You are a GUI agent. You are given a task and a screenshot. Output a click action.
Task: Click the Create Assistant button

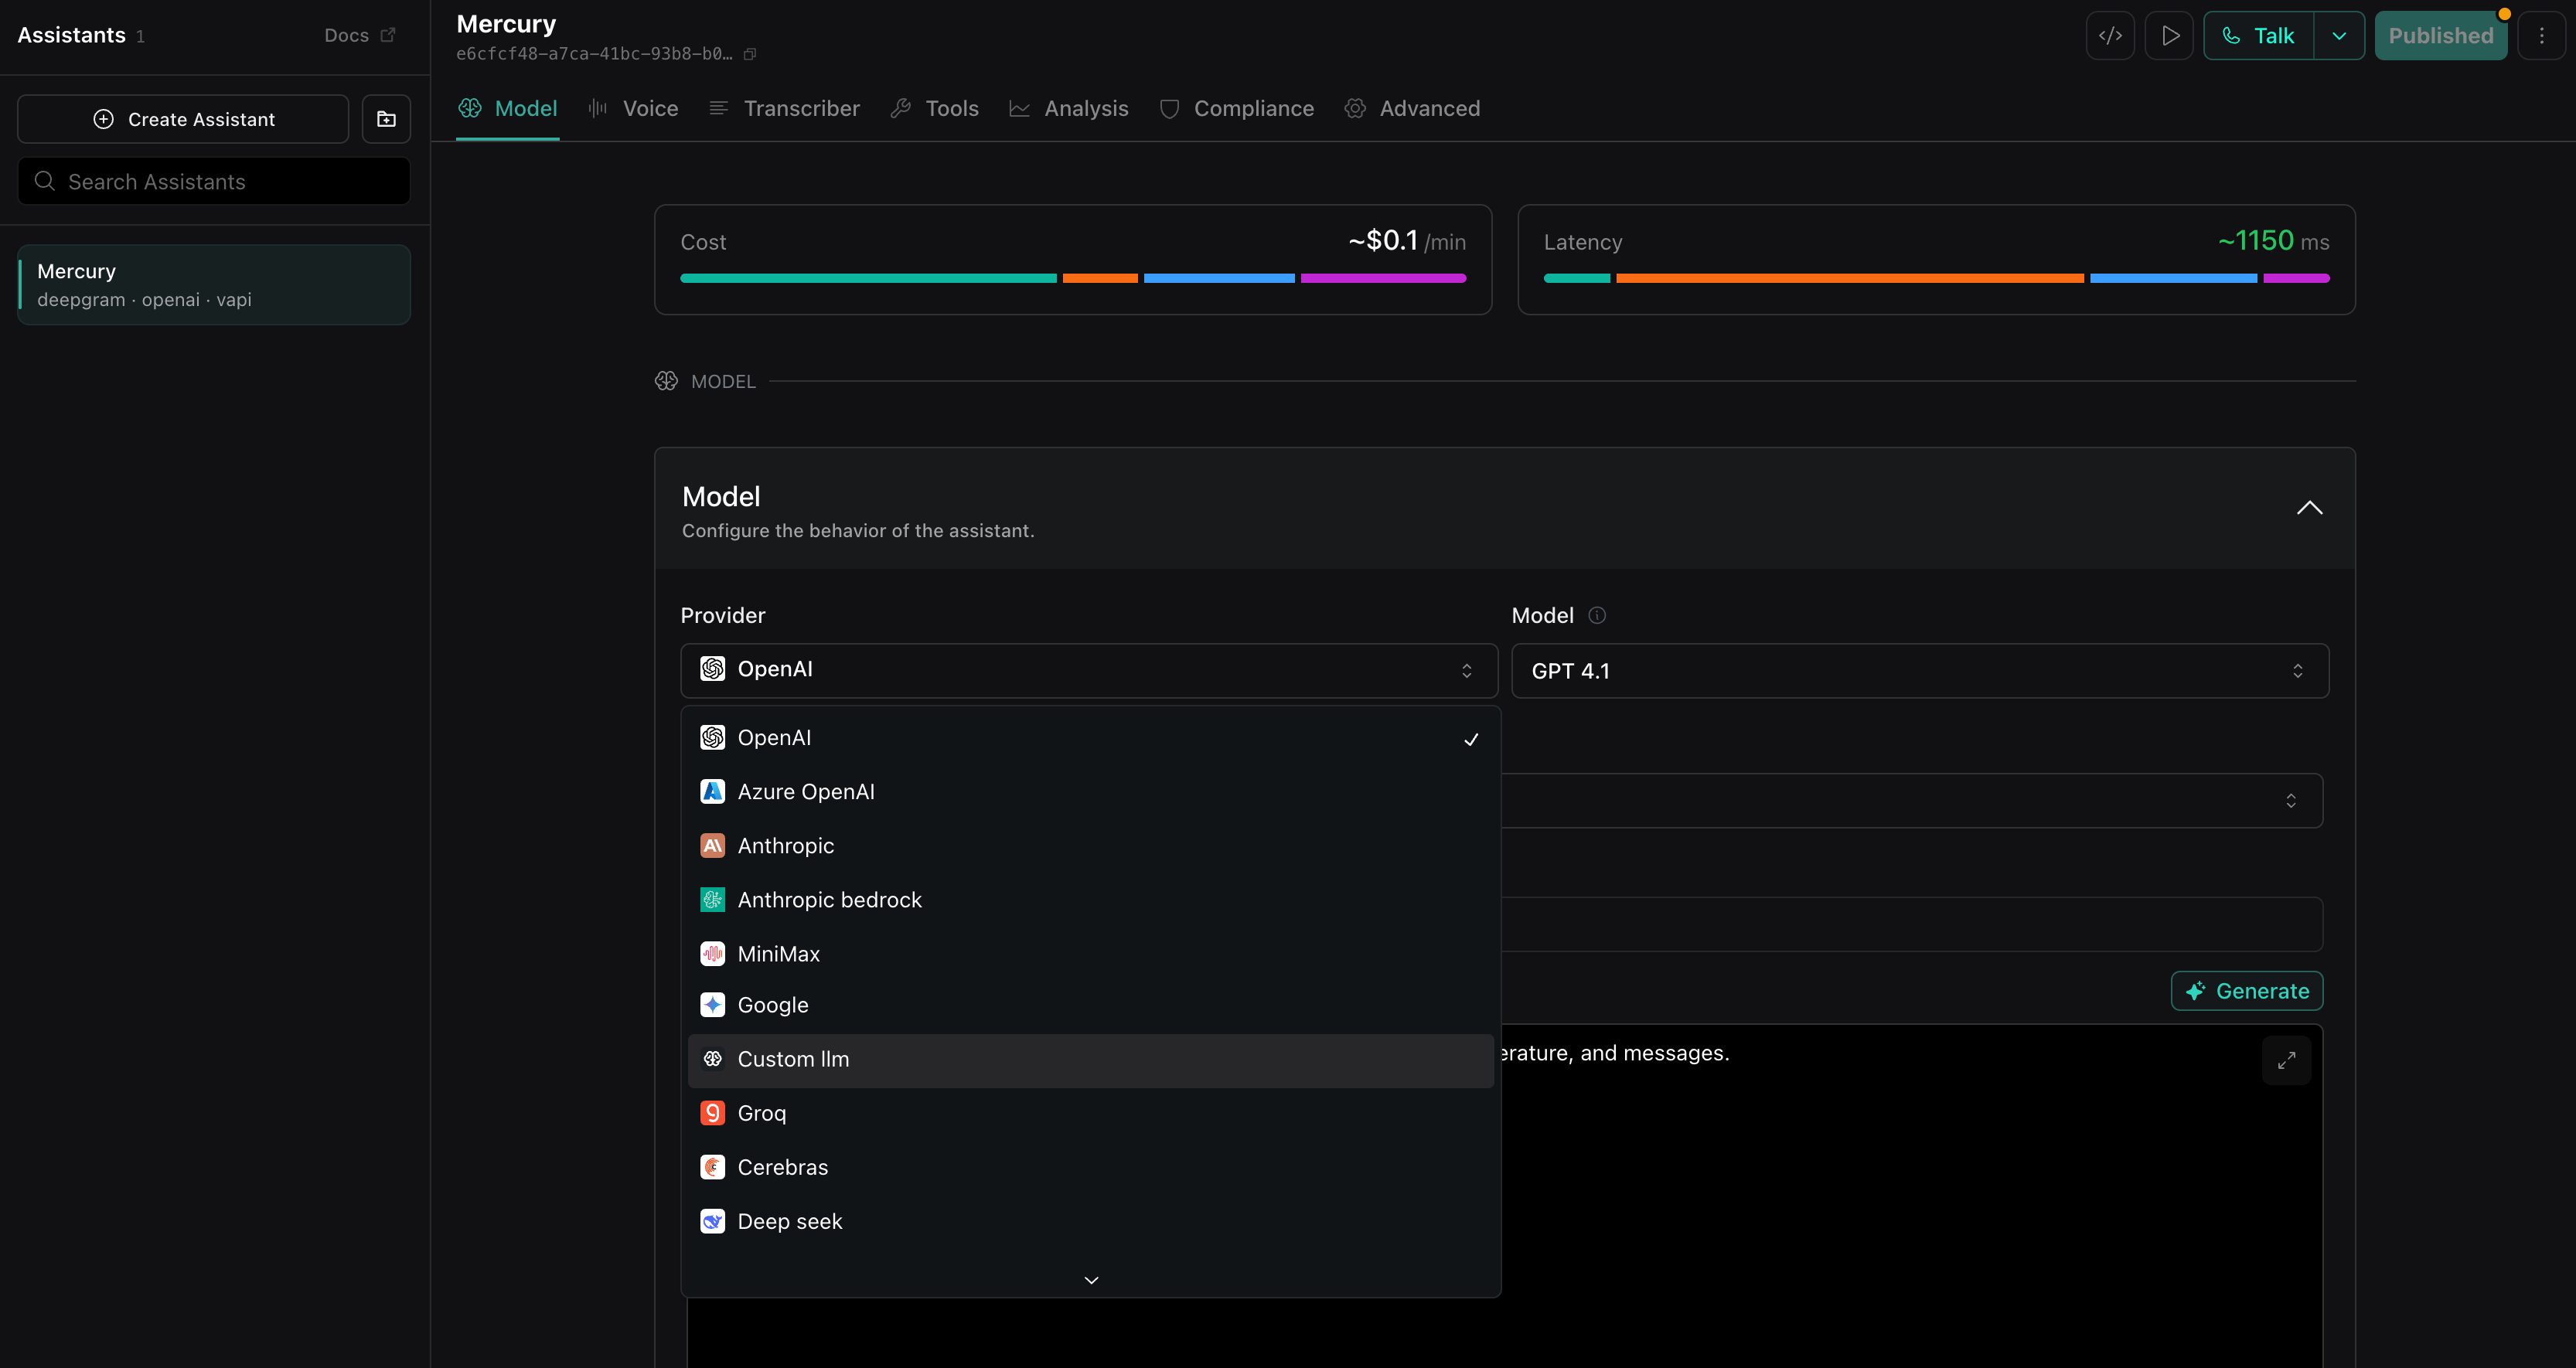point(183,119)
